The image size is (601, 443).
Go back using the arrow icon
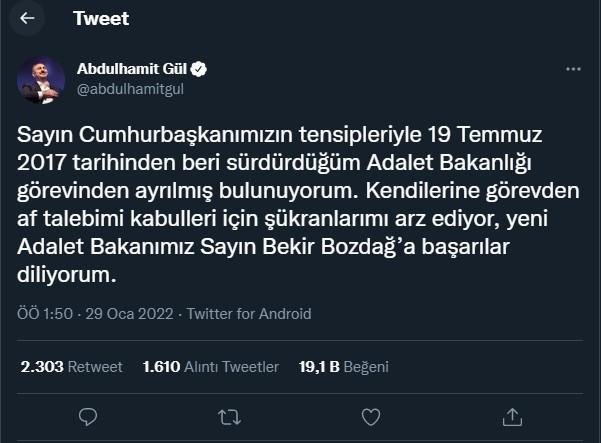[x=27, y=19]
